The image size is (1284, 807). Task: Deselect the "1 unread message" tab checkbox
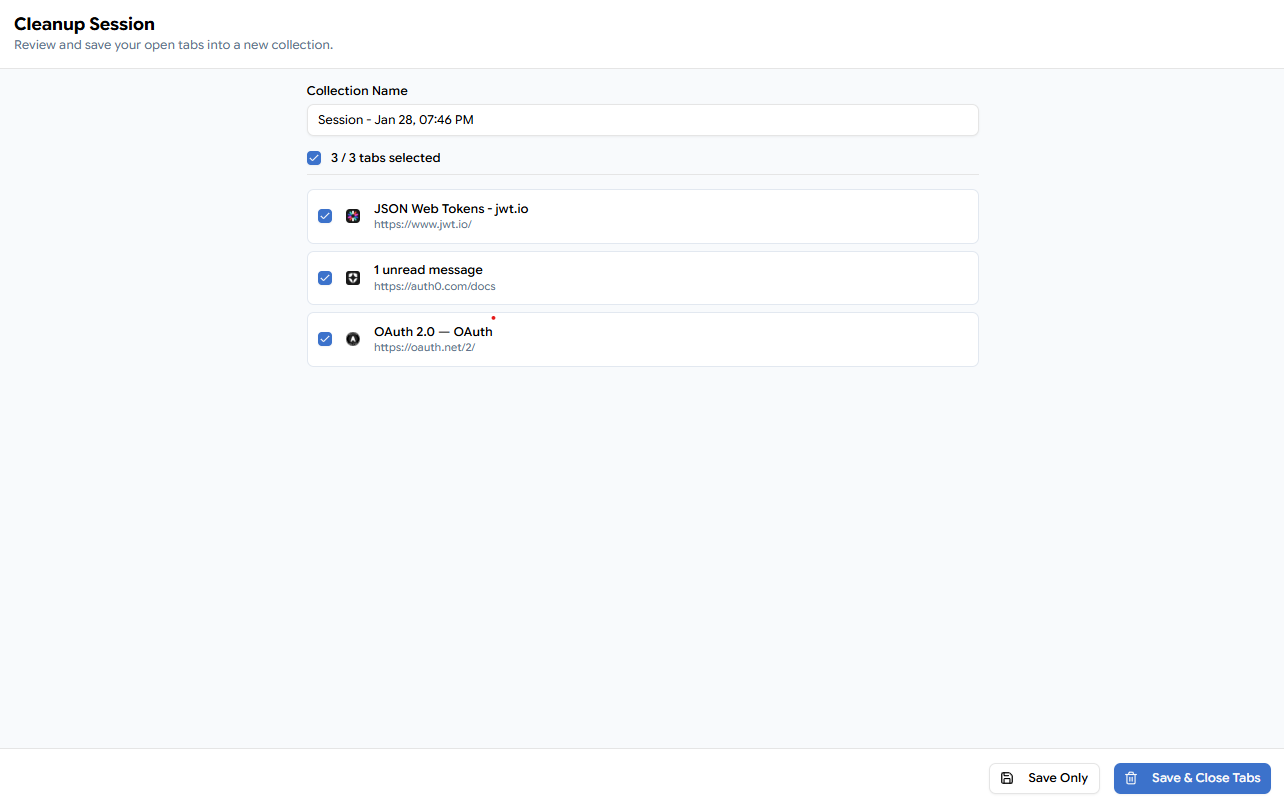pos(325,278)
